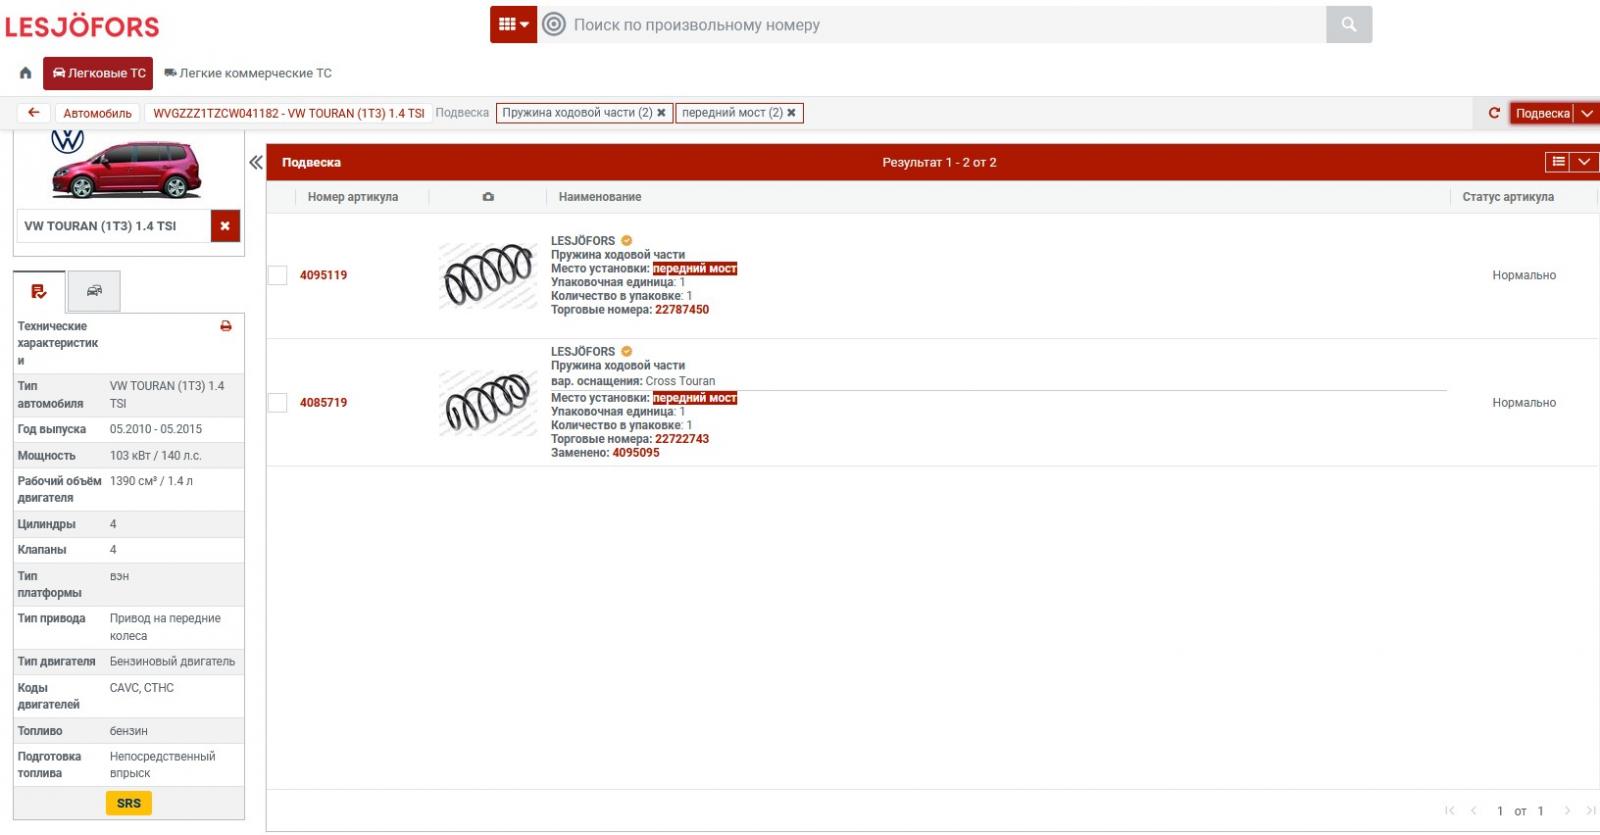Remove the Пружина ходовой части filter
This screenshot has width=1600, height=835.
(661, 113)
